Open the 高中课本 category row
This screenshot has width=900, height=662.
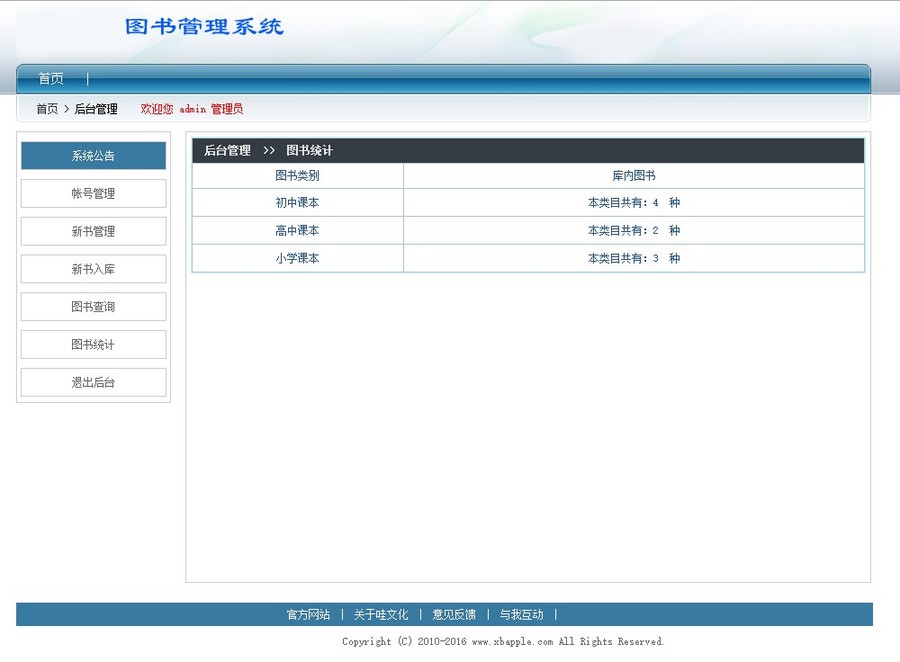click(x=297, y=230)
